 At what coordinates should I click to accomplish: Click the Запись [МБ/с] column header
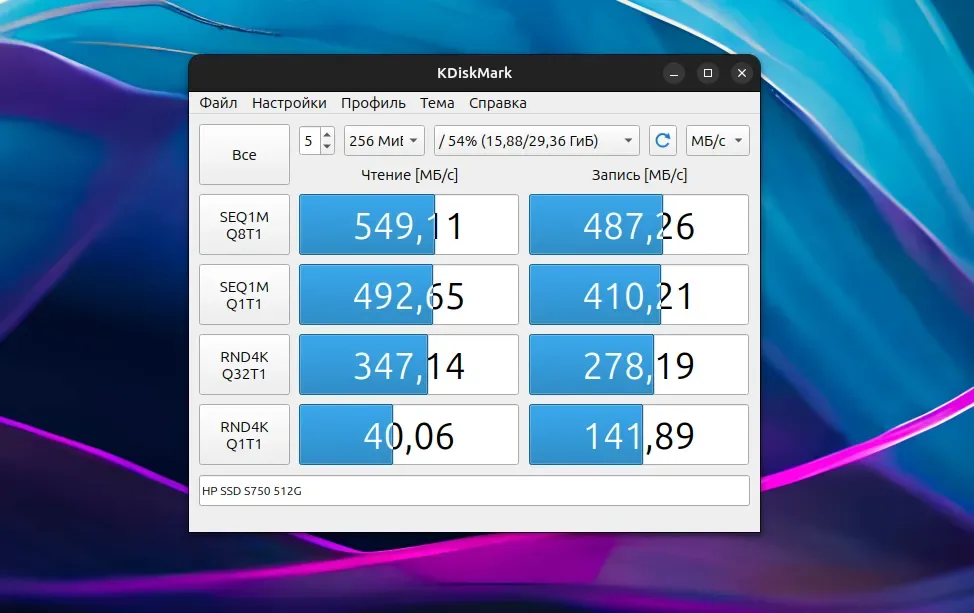pos(639,175)
